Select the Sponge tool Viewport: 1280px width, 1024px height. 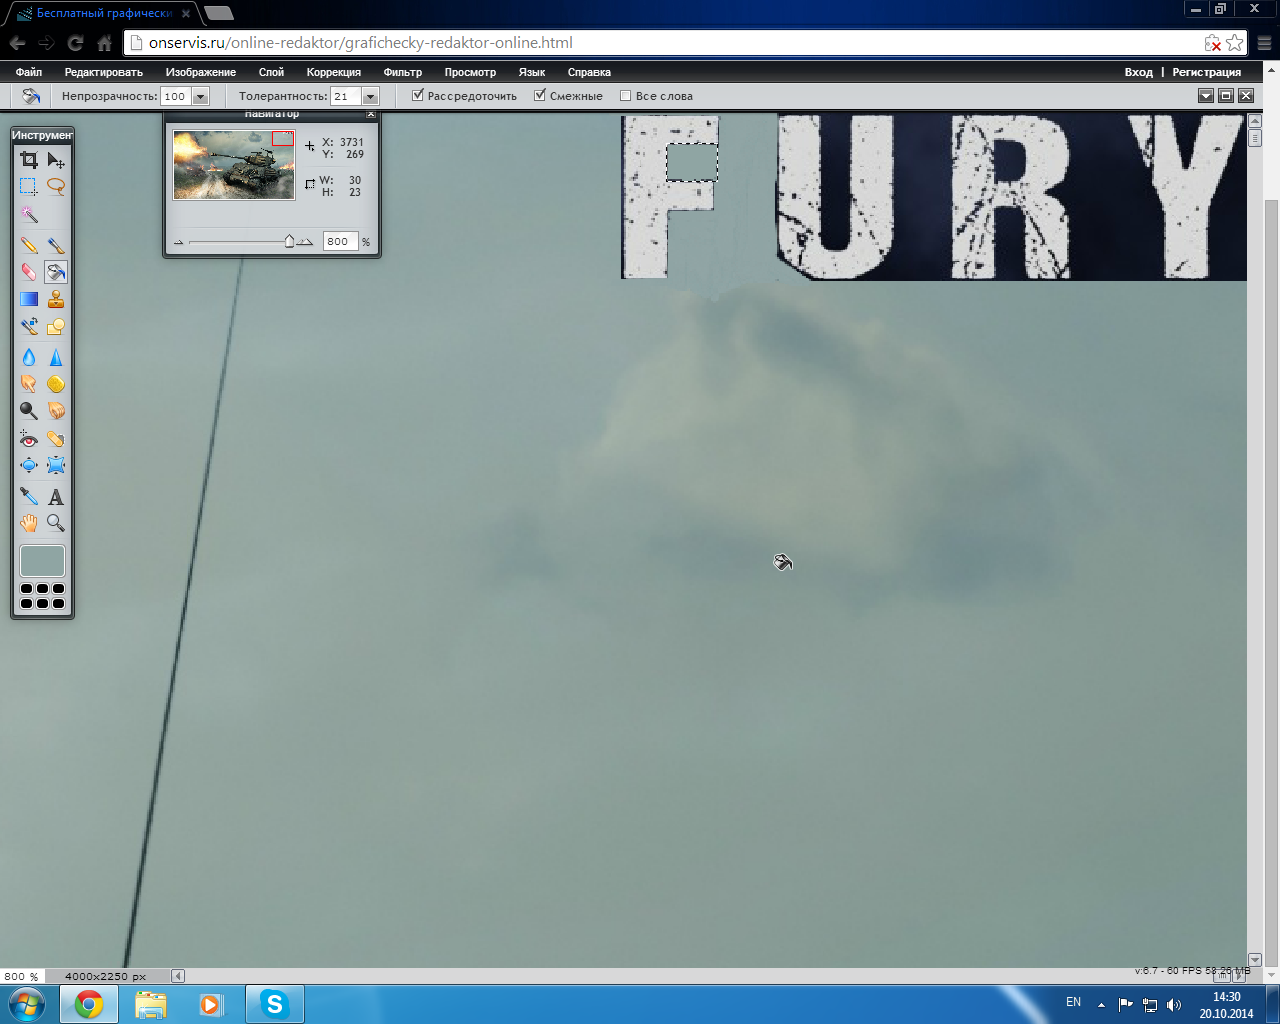coord(56,384)
